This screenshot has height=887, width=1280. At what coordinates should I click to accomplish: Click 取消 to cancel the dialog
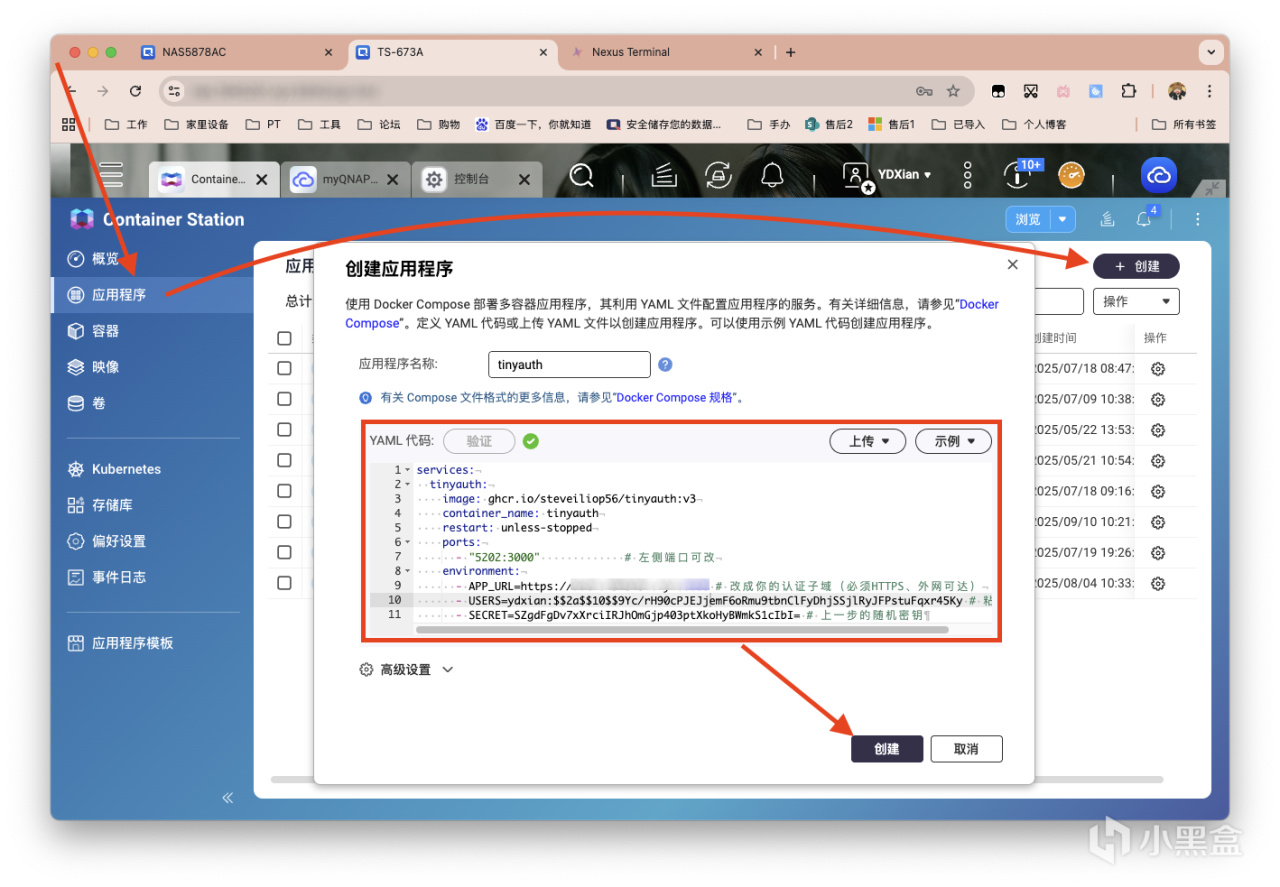pyautogui.click(x=966, y=749)
